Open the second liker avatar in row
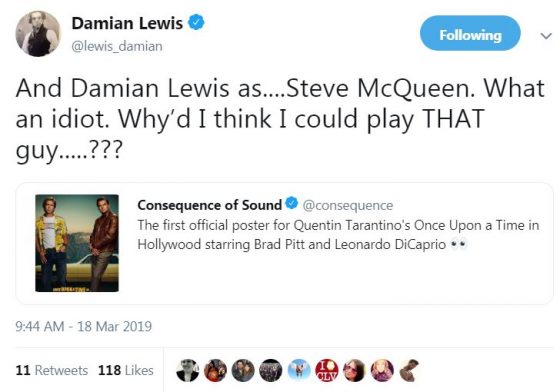The image size is (560, 392). (215, 371)
